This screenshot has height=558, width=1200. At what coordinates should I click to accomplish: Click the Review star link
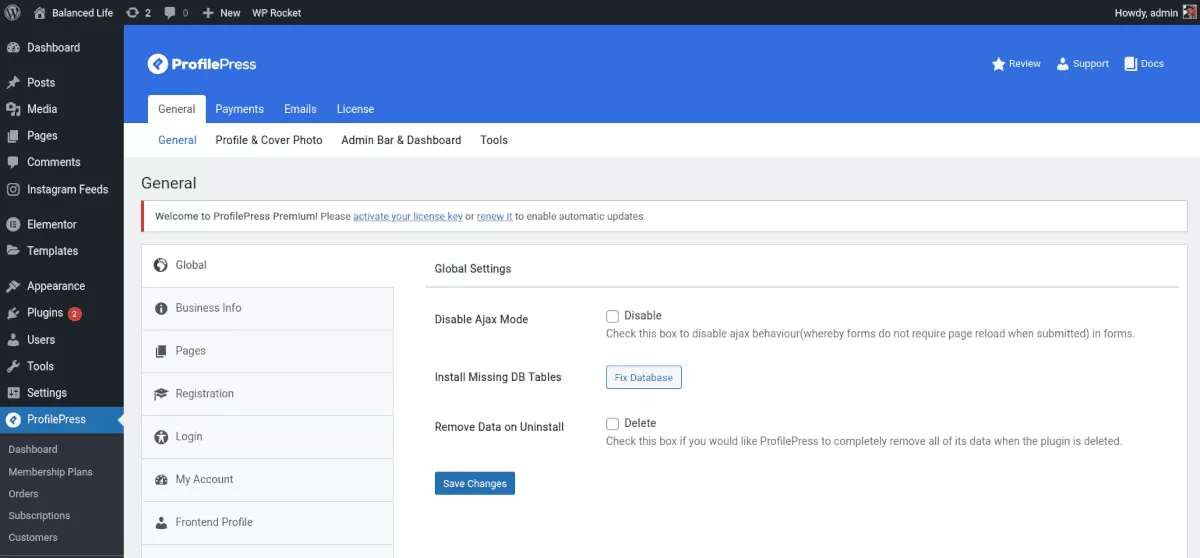pos(1016,63)
